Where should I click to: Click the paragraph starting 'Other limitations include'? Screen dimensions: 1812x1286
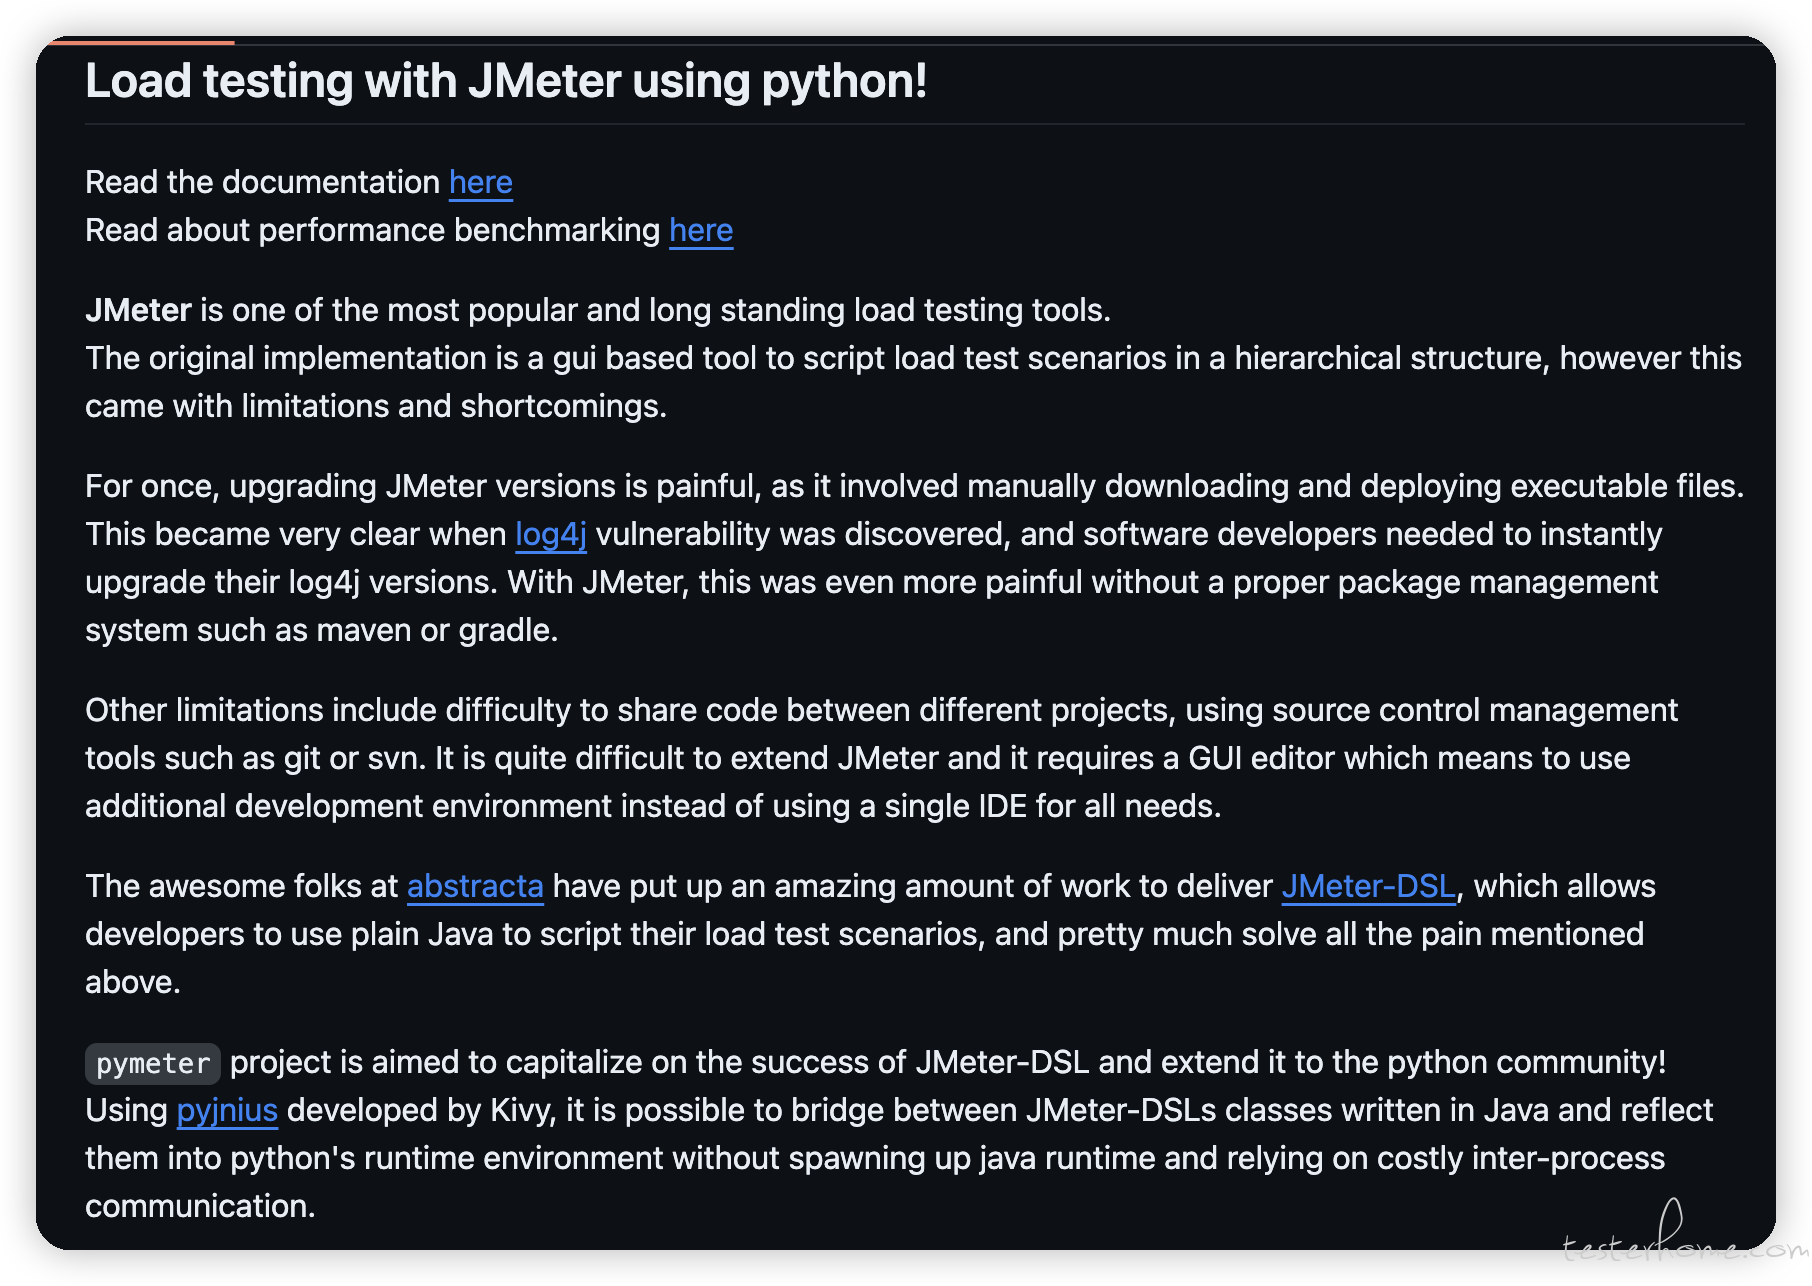click(881, 758)
